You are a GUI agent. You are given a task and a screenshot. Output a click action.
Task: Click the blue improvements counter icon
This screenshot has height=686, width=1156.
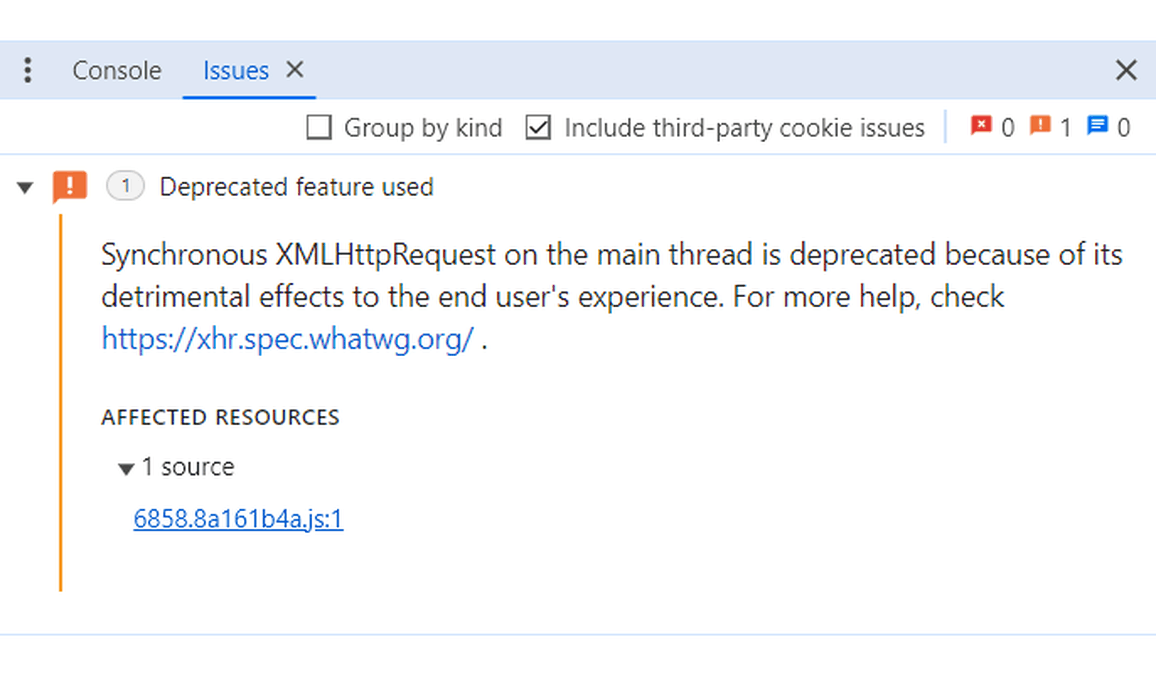pos(1098,126)
